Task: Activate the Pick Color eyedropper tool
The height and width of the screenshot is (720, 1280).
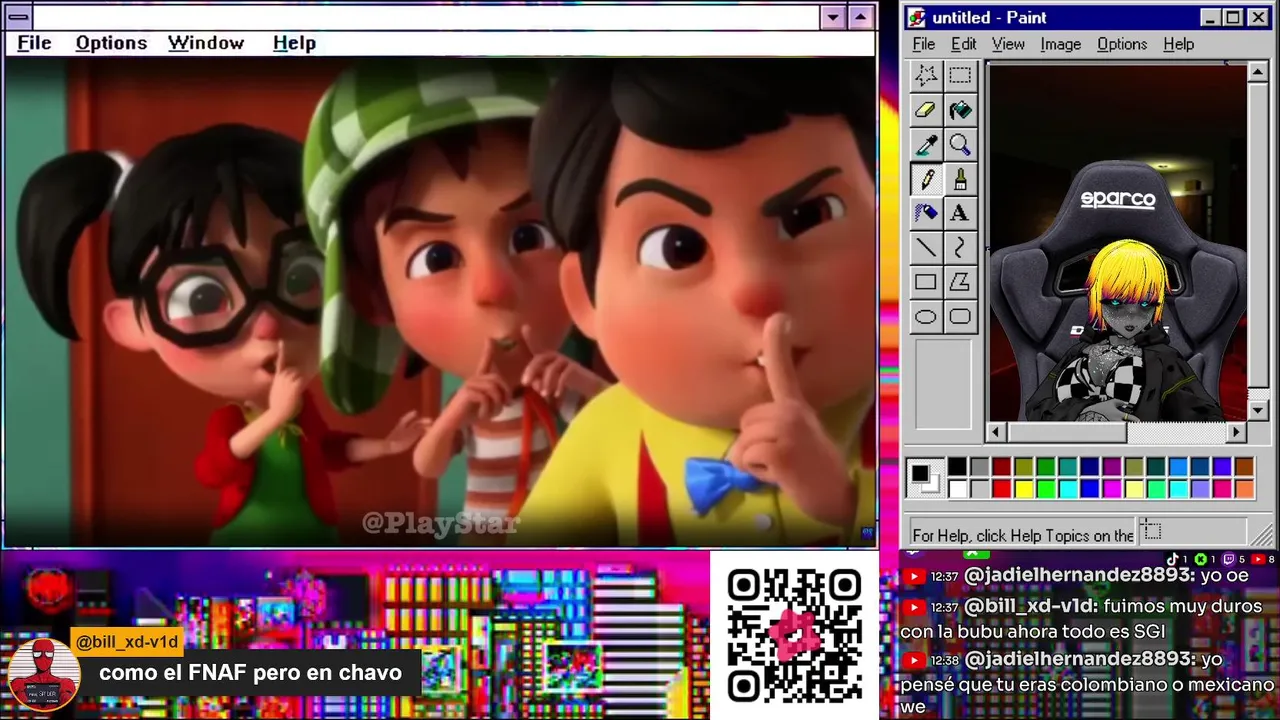Action: (x=926, y=145)
